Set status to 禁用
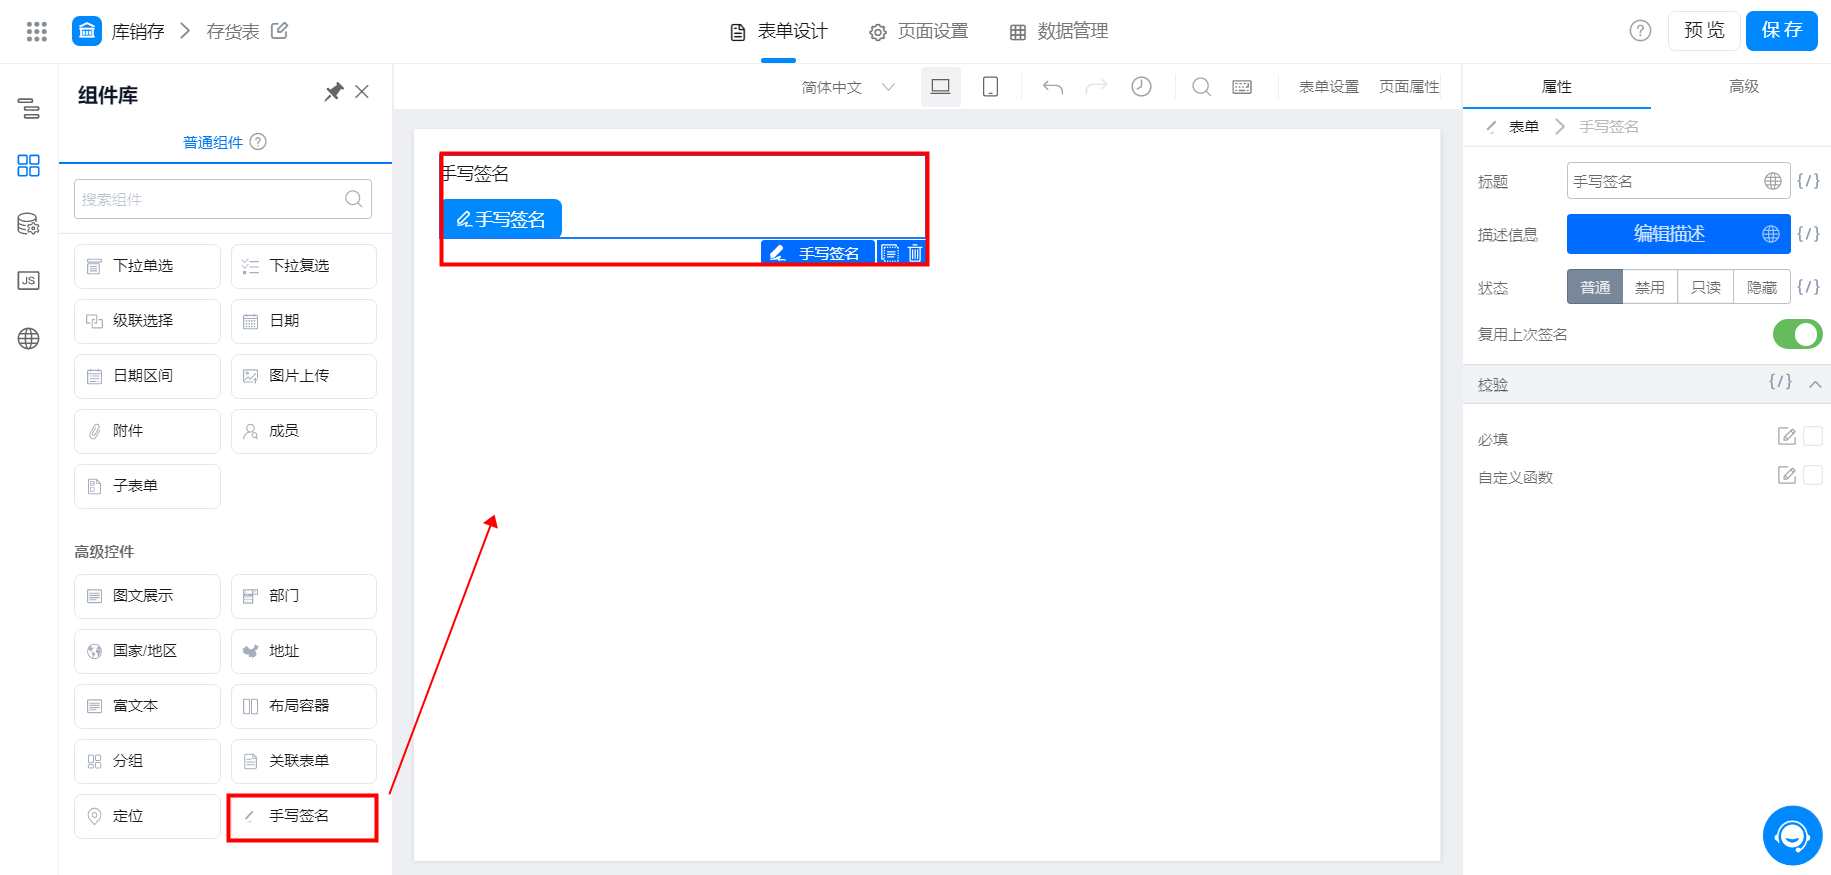 pos(1650,287)
